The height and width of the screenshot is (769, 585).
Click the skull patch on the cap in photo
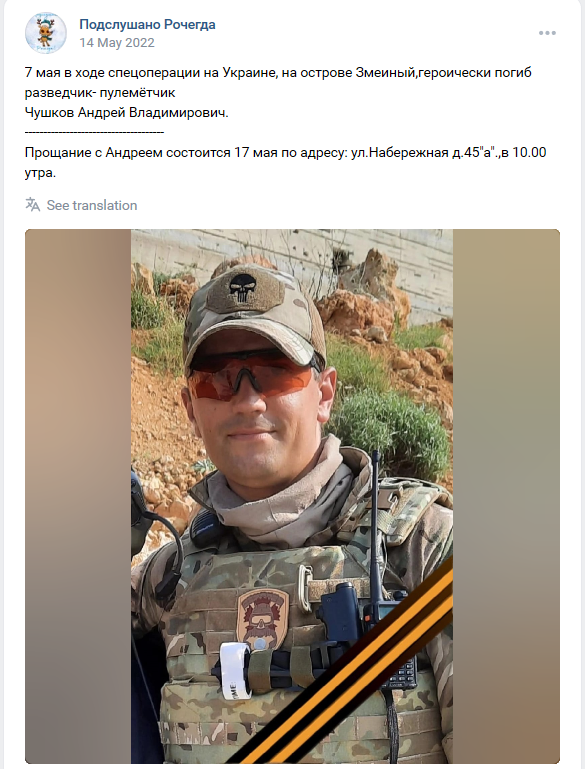[246, 291]
